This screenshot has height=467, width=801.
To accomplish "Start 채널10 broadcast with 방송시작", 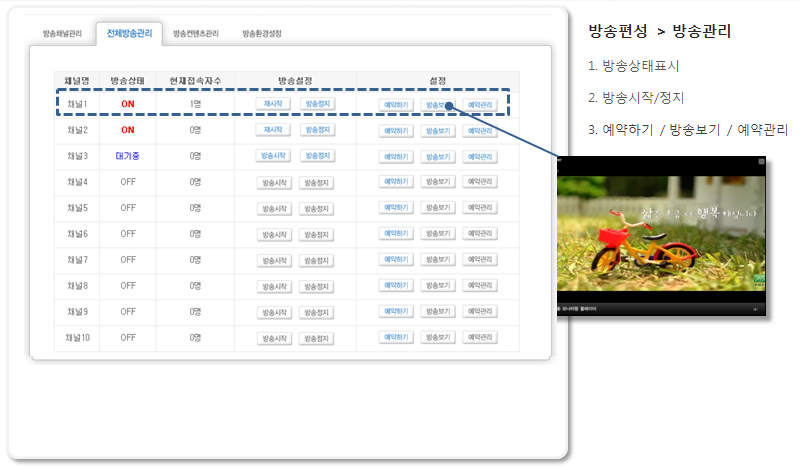I will click(x=273, y=338).
